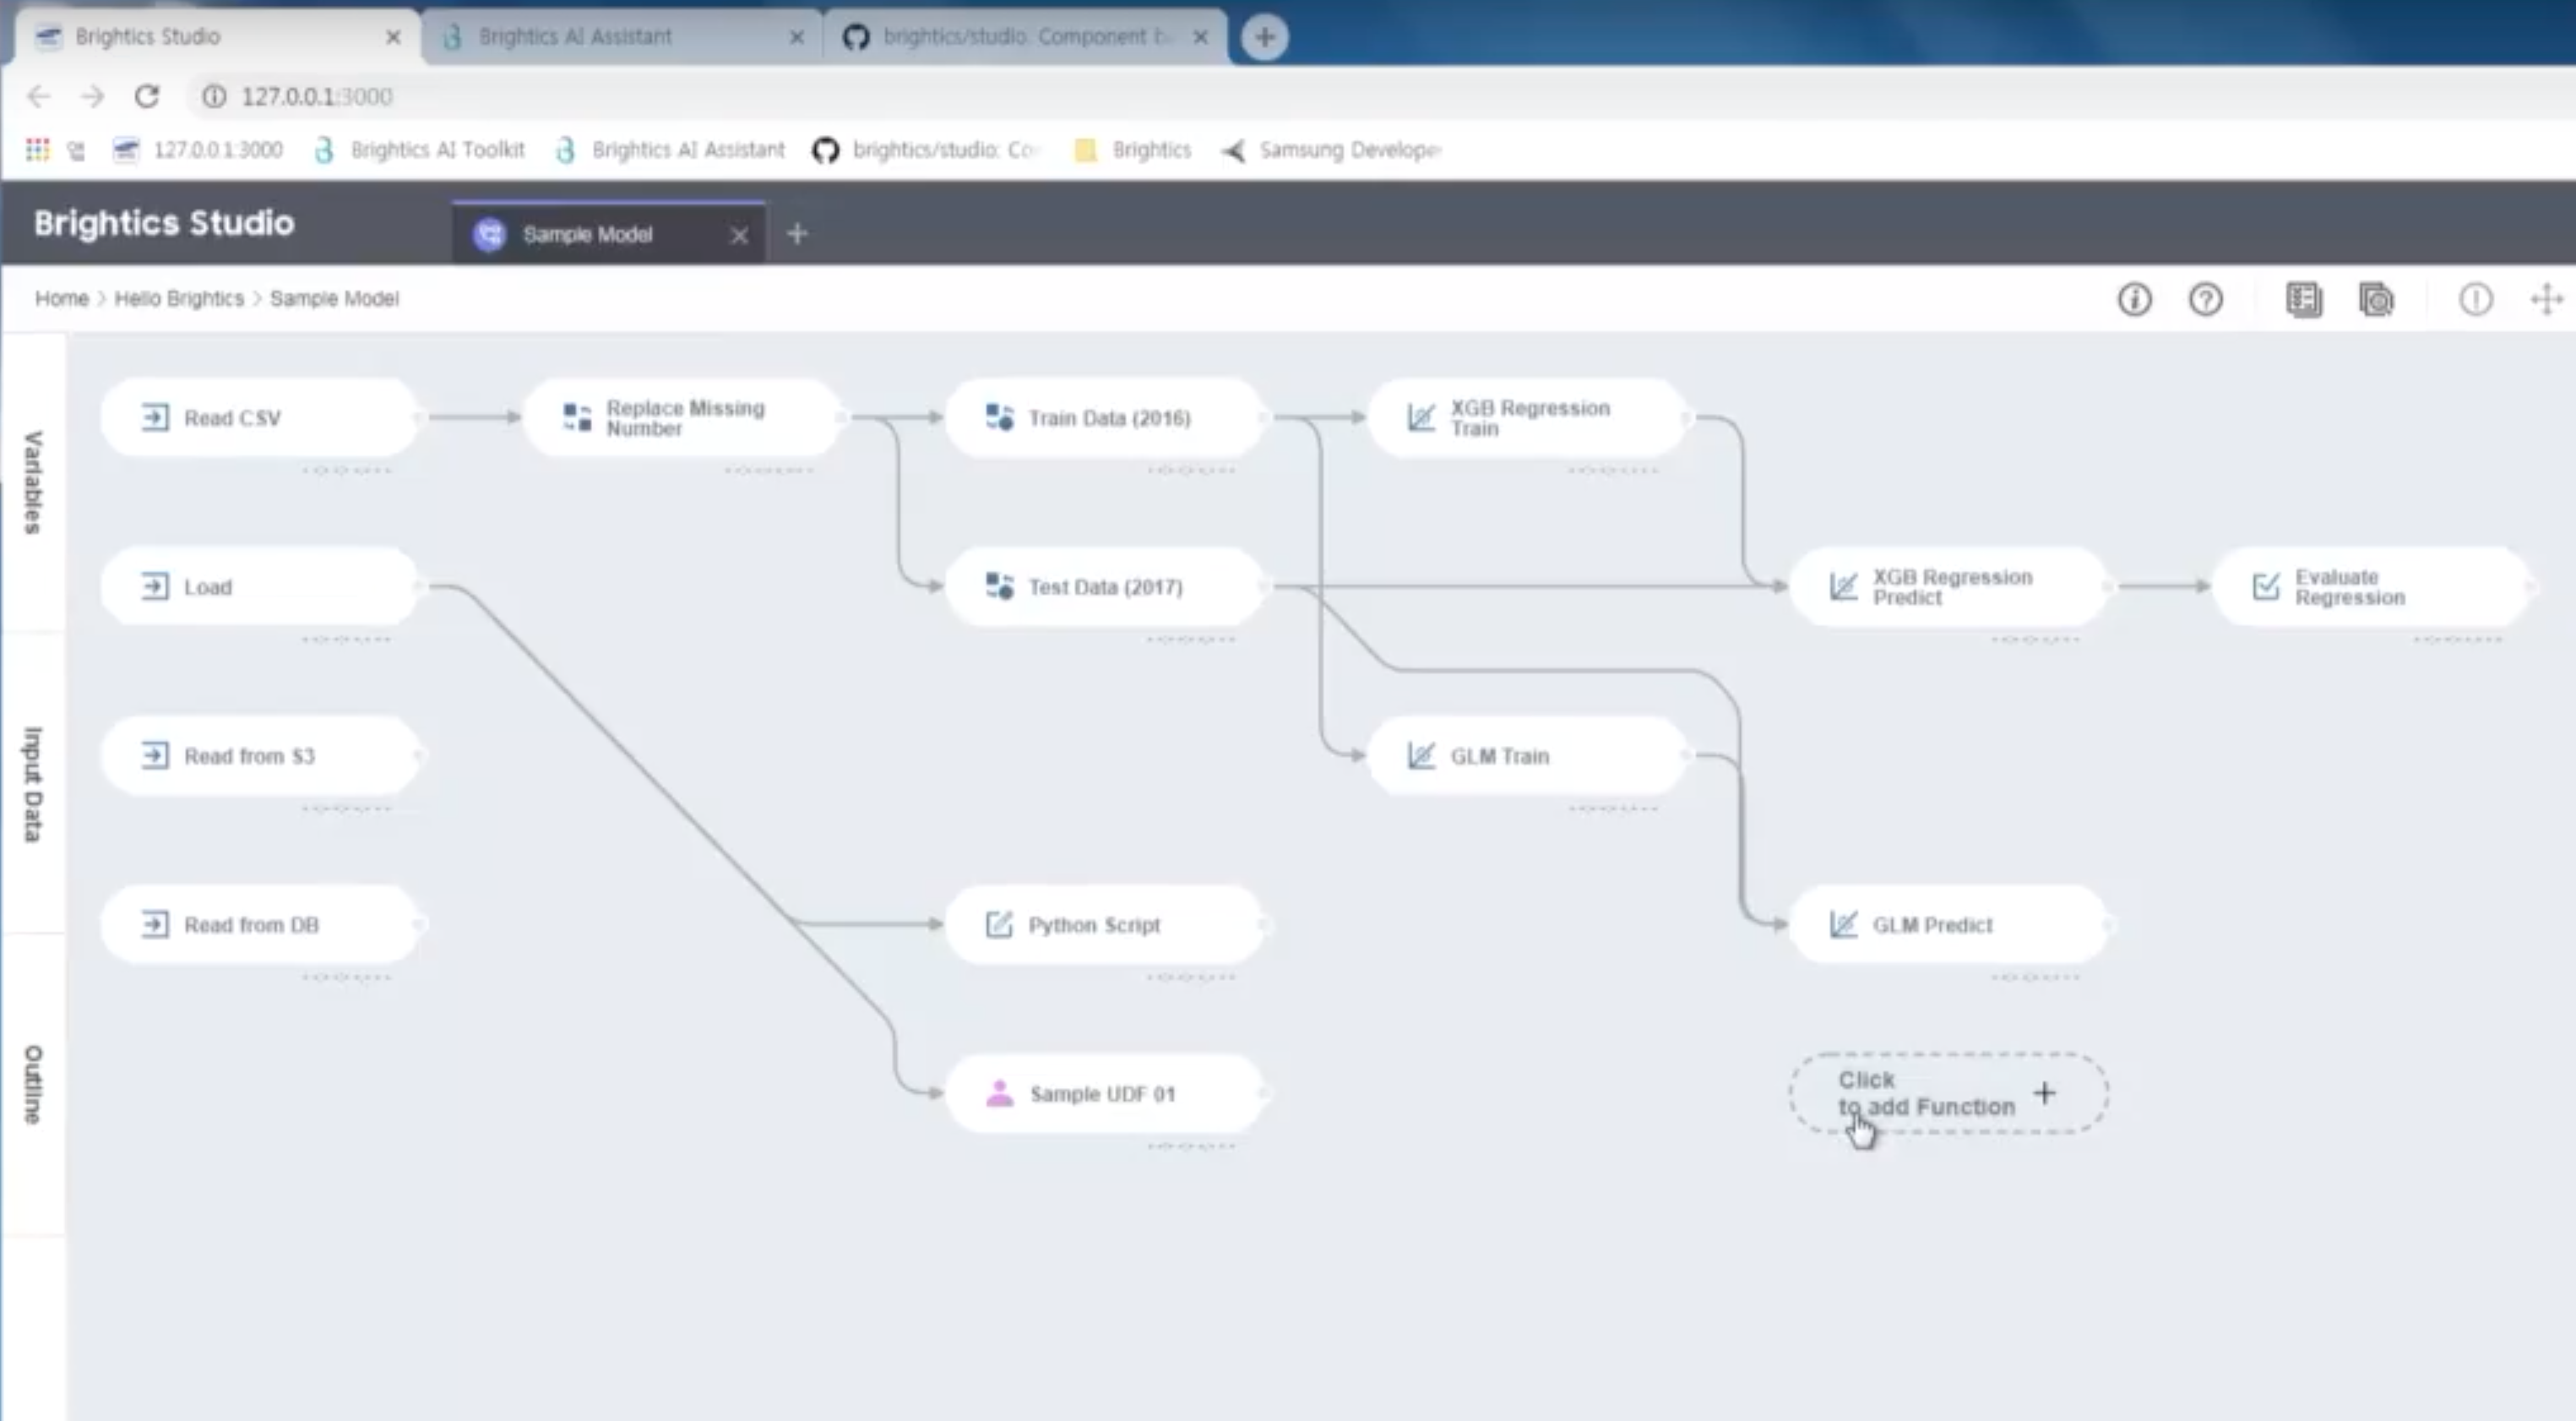Image resolution: width=2576 pixels, height=1421 pixels.
Task: Click the Brightics Studio logo title
Action: point(164,222)
